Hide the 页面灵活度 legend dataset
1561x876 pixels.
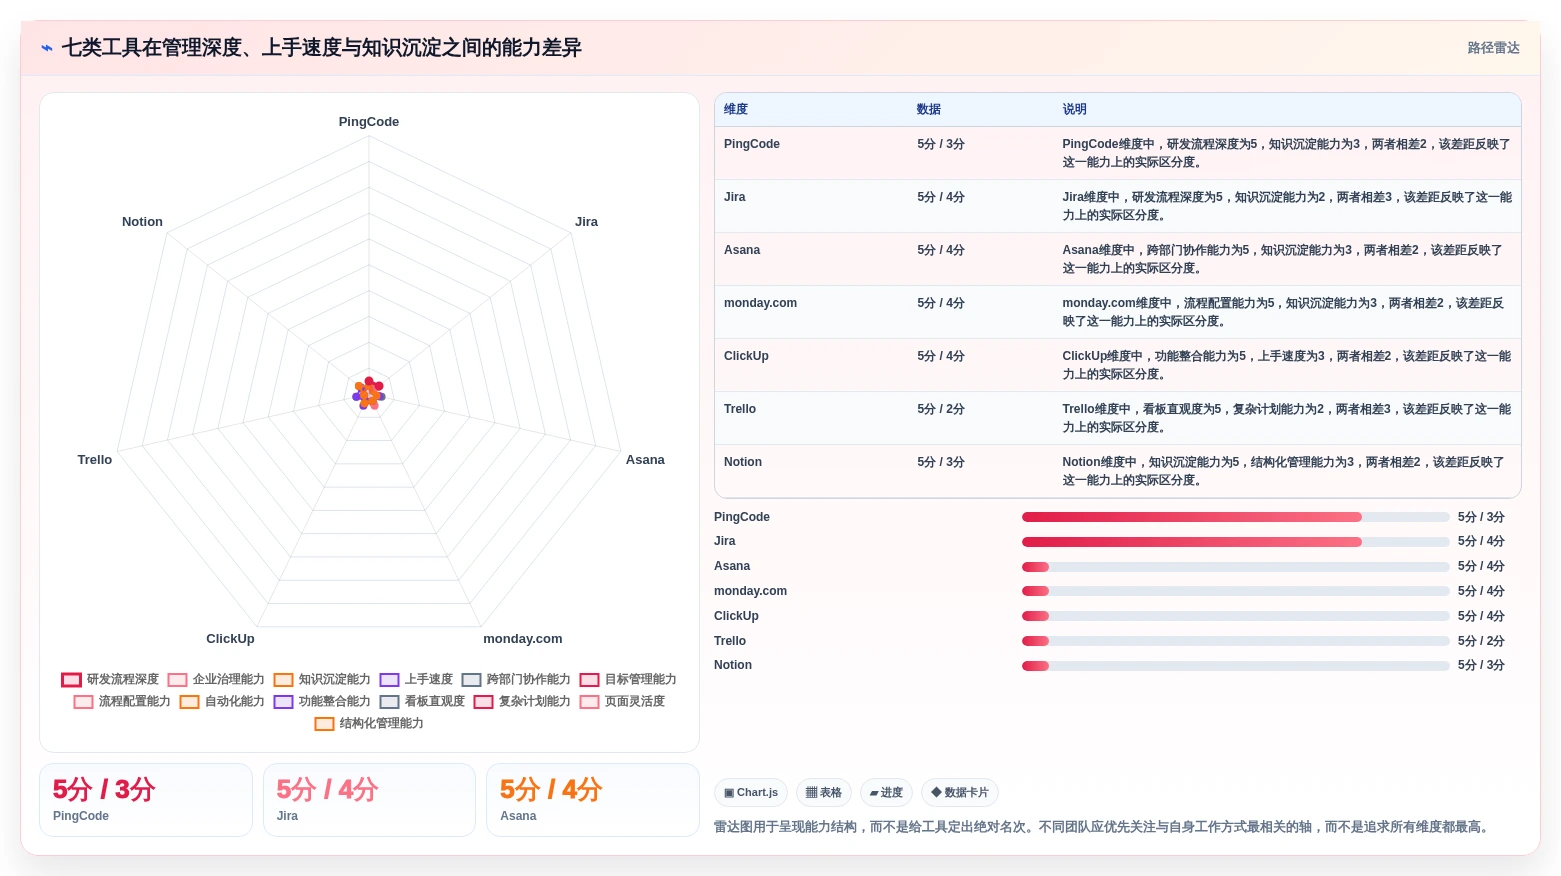(622, 701)
